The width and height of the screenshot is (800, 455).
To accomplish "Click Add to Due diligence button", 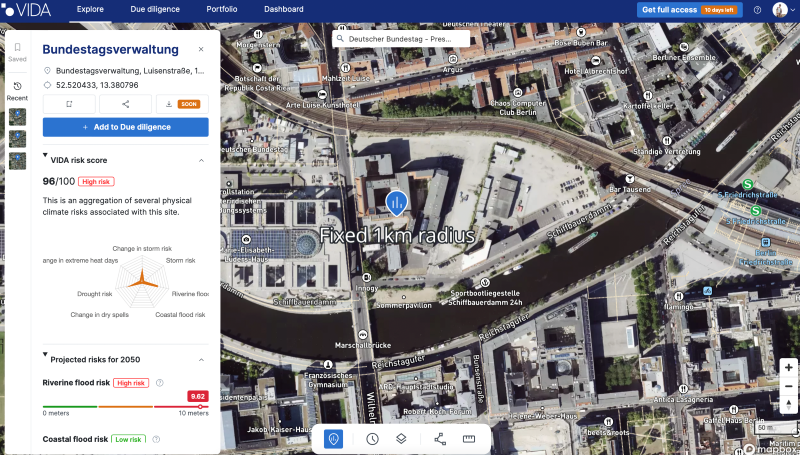I will (126, 127).
